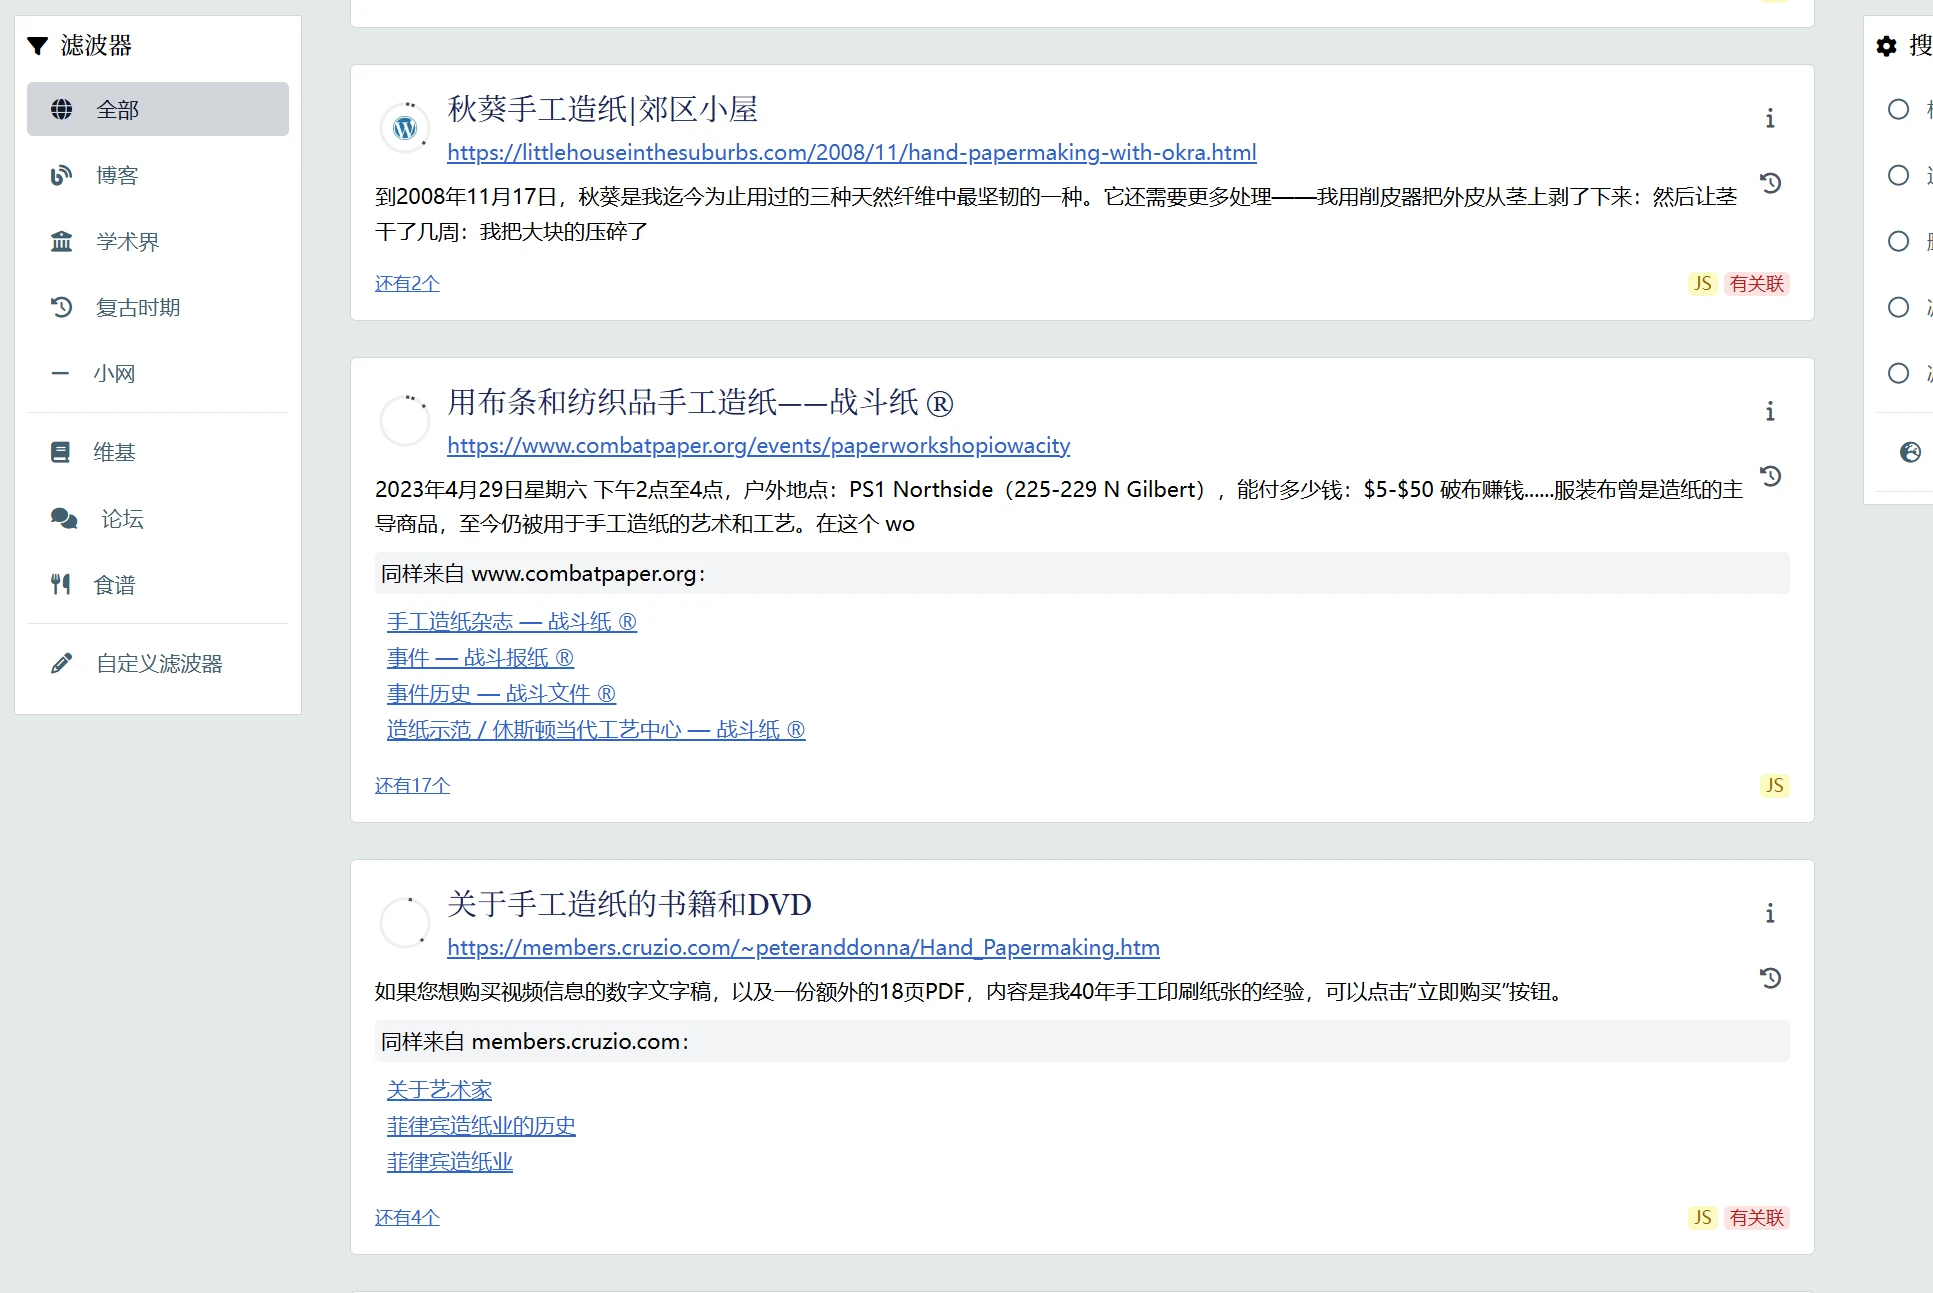Open 手工造纸杂志 — 战斗纸 link
The image size is (1933, 1293).
[512, 621]
